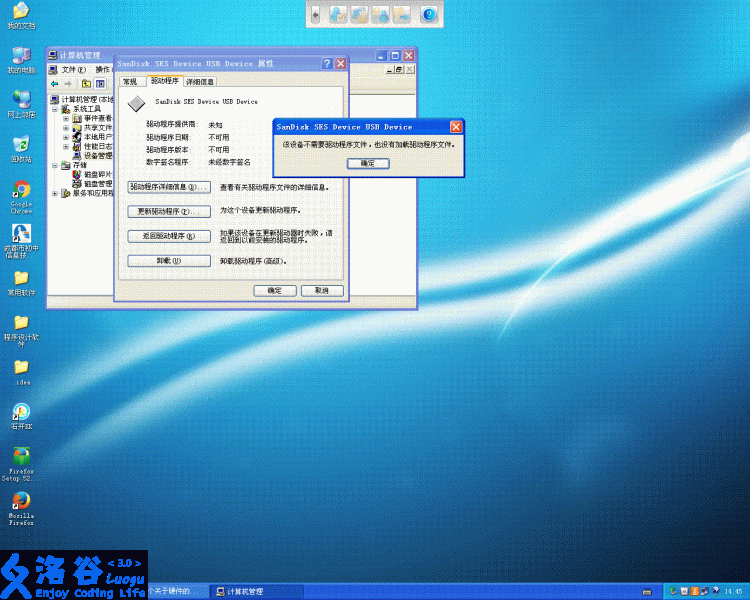The height and width of the screenshot is (600, 750).
Task: Open the Mozilla Firefox desktop icon
Action: [20, 501]
